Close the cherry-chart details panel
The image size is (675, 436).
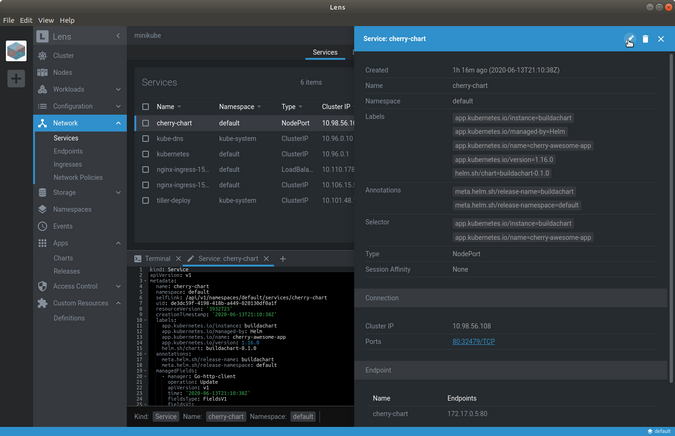[x=661, y=39]
